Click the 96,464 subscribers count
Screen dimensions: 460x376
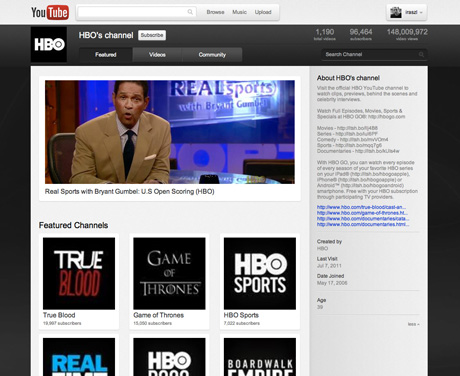[x=361, y=32]
